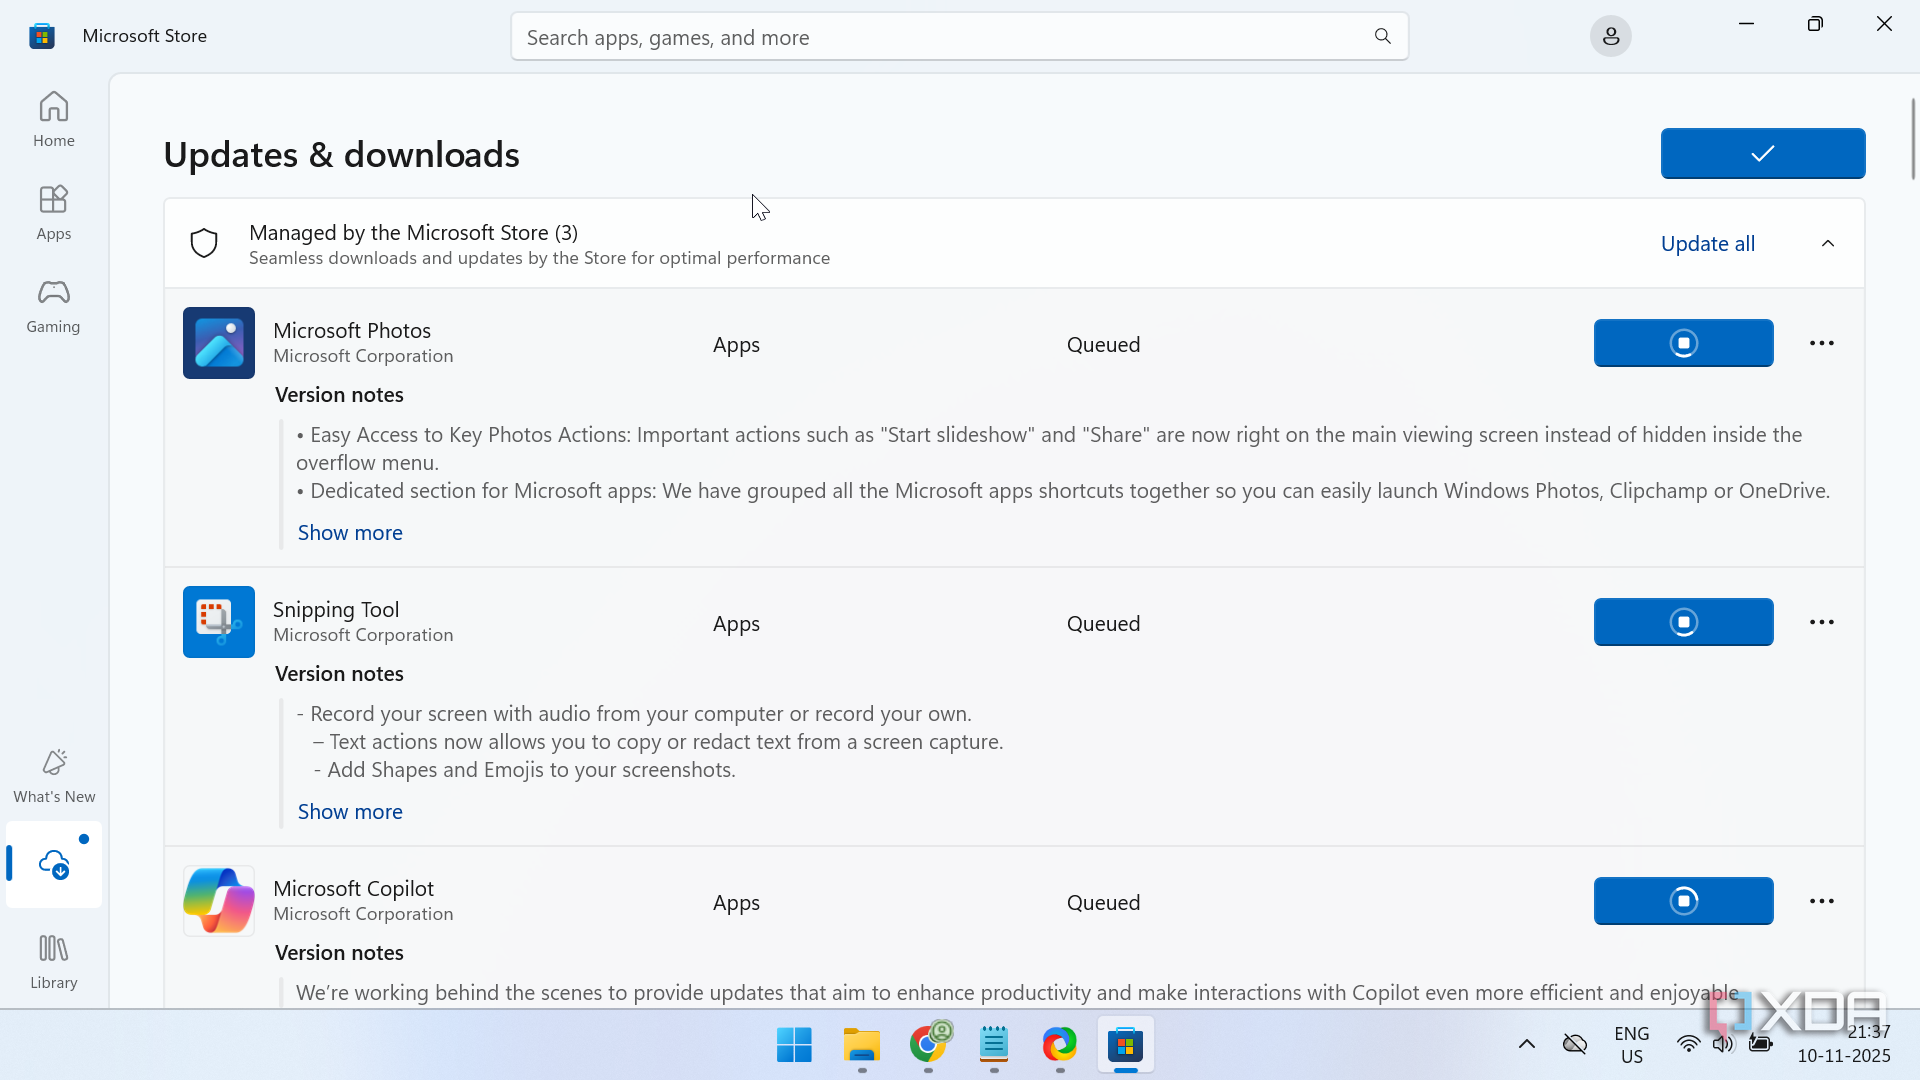This screenshot has width=1920, height=1080.
Task: Click the Microsoft Photos app icon
Action: (x=219, y=343)
